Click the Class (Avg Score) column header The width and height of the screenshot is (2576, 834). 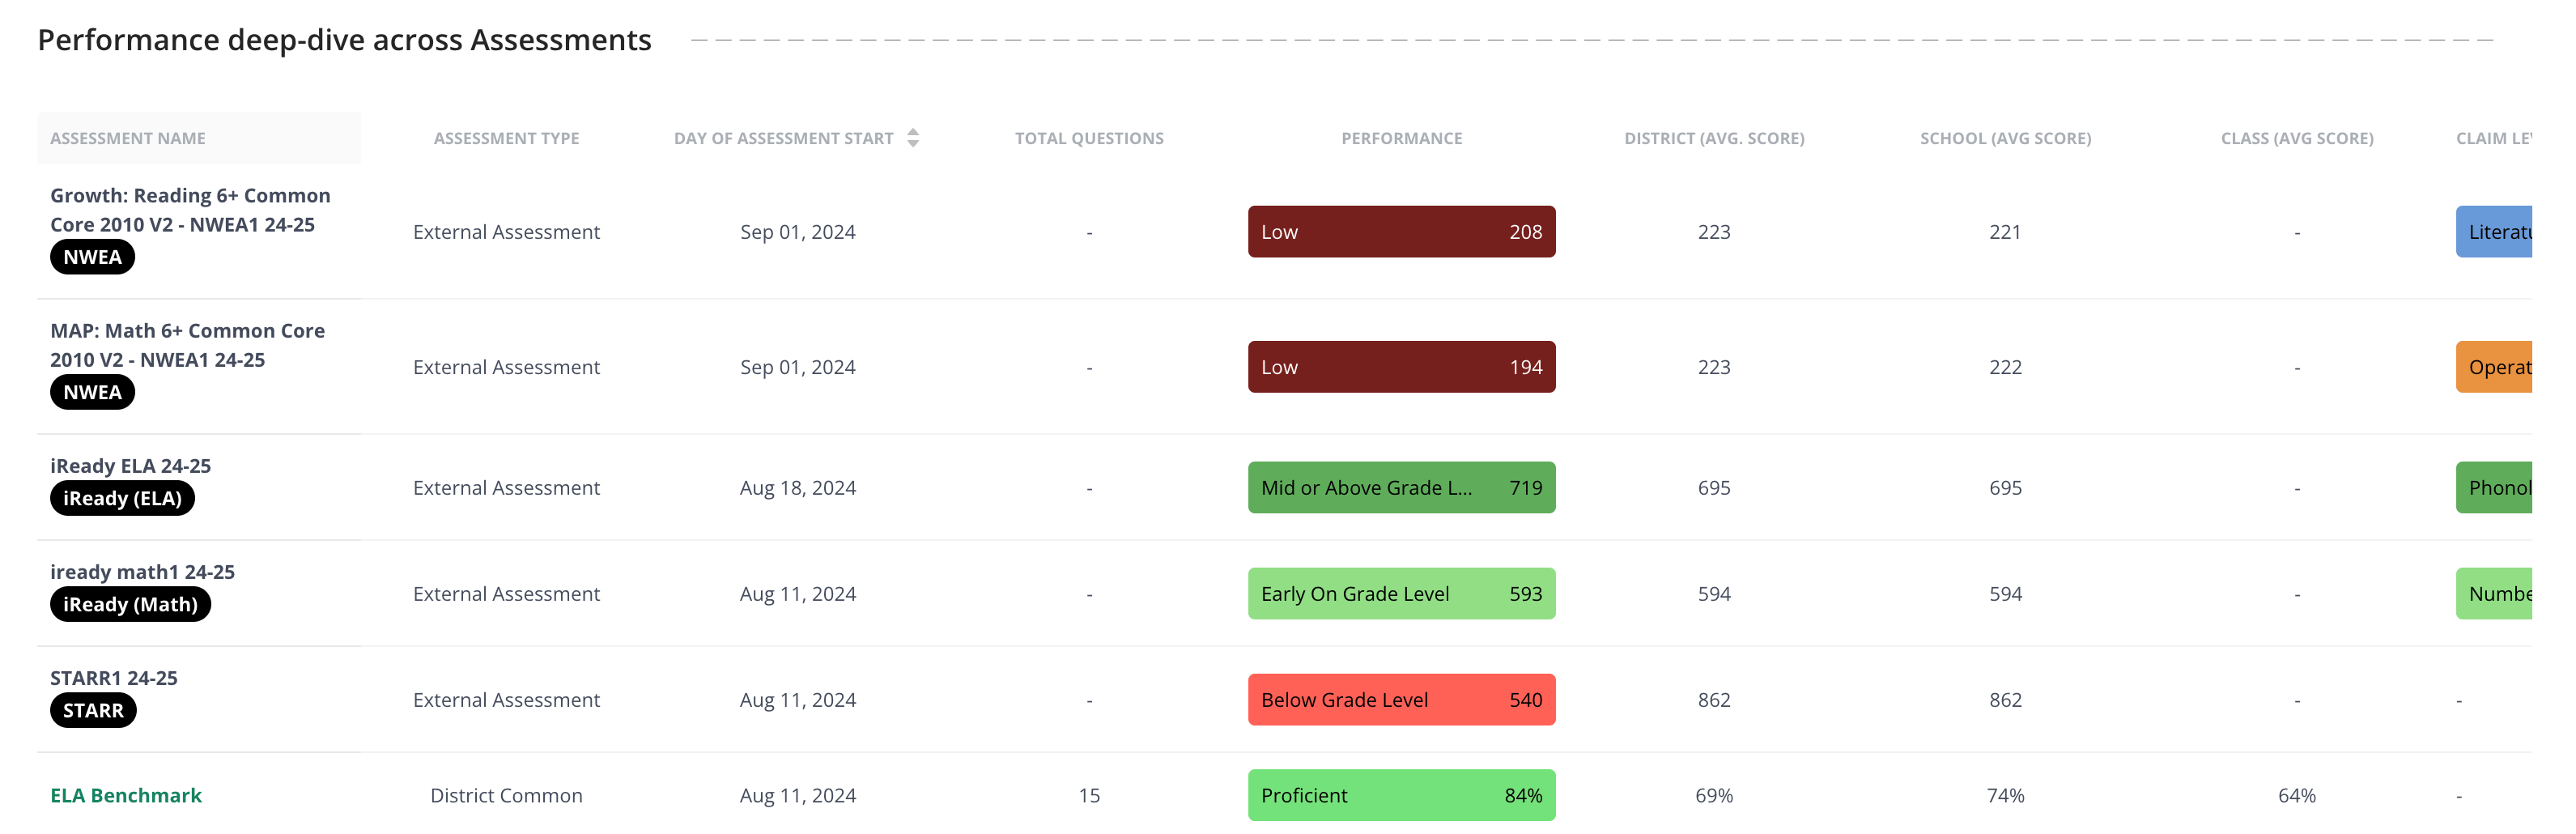(2297, 138)
